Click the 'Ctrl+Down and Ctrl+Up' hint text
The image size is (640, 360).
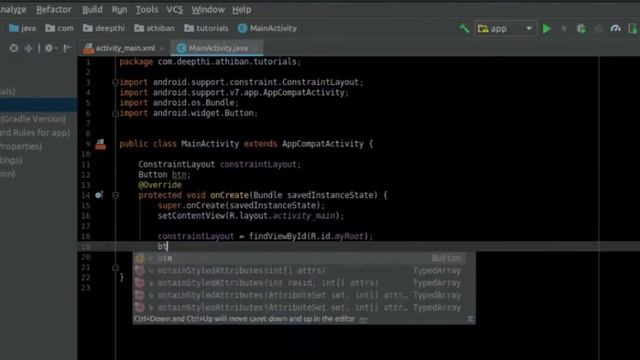point(244,319)
